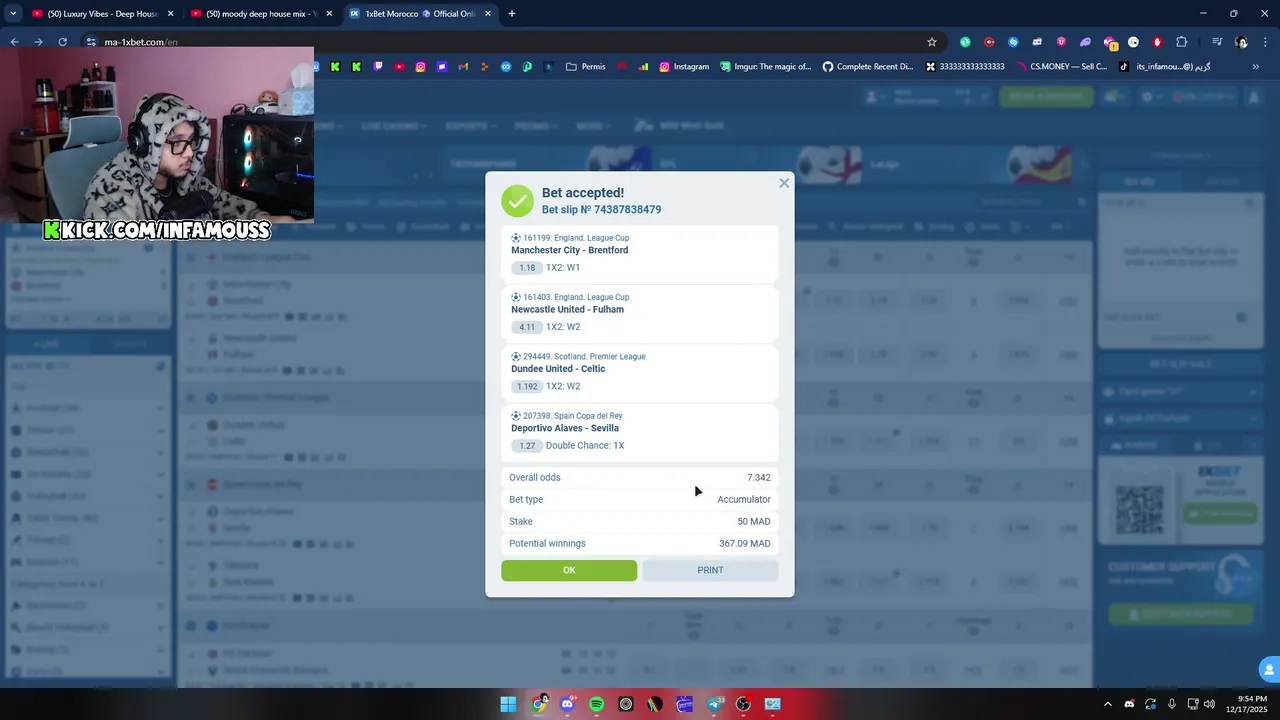Switch to Luxury Vibes Deep House tab

103,14
